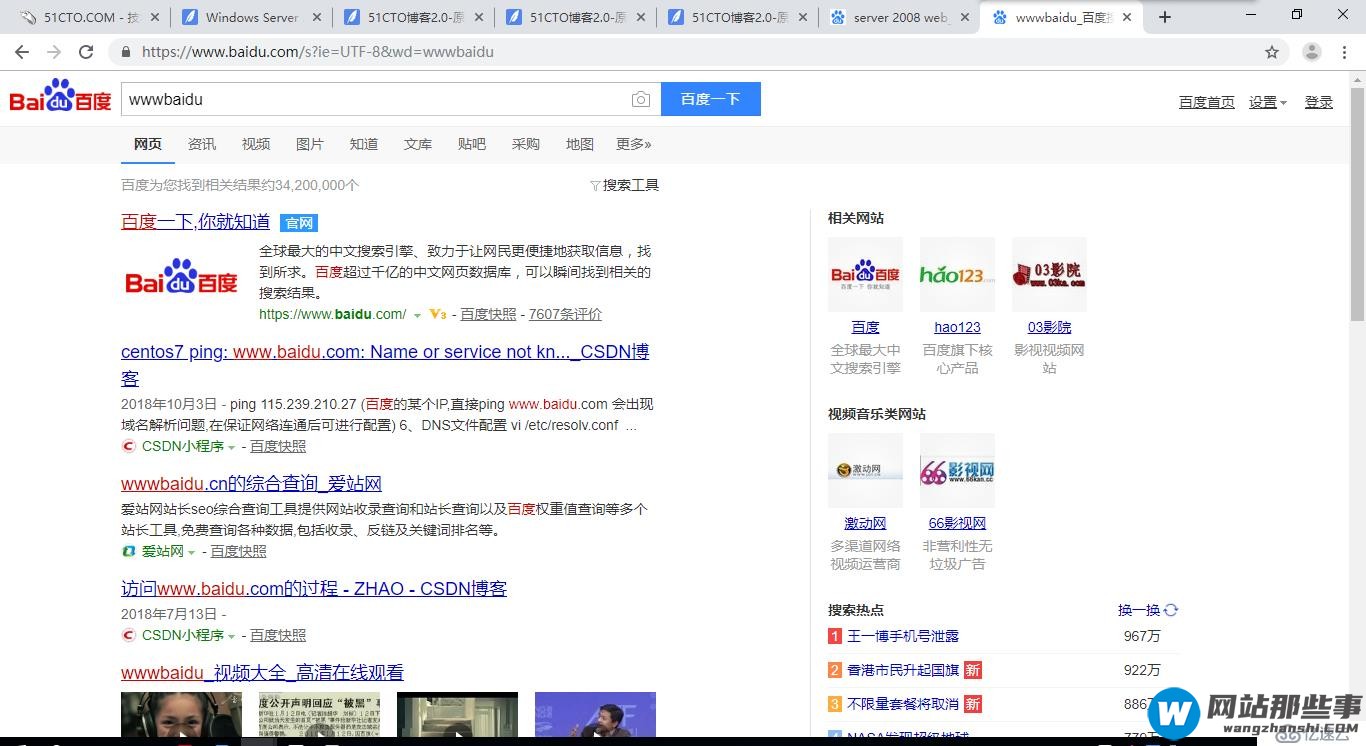Go back with the browser back arrow
This screenshot has height=746, width=1366.
pyautogui.click(x=22, y=52)
